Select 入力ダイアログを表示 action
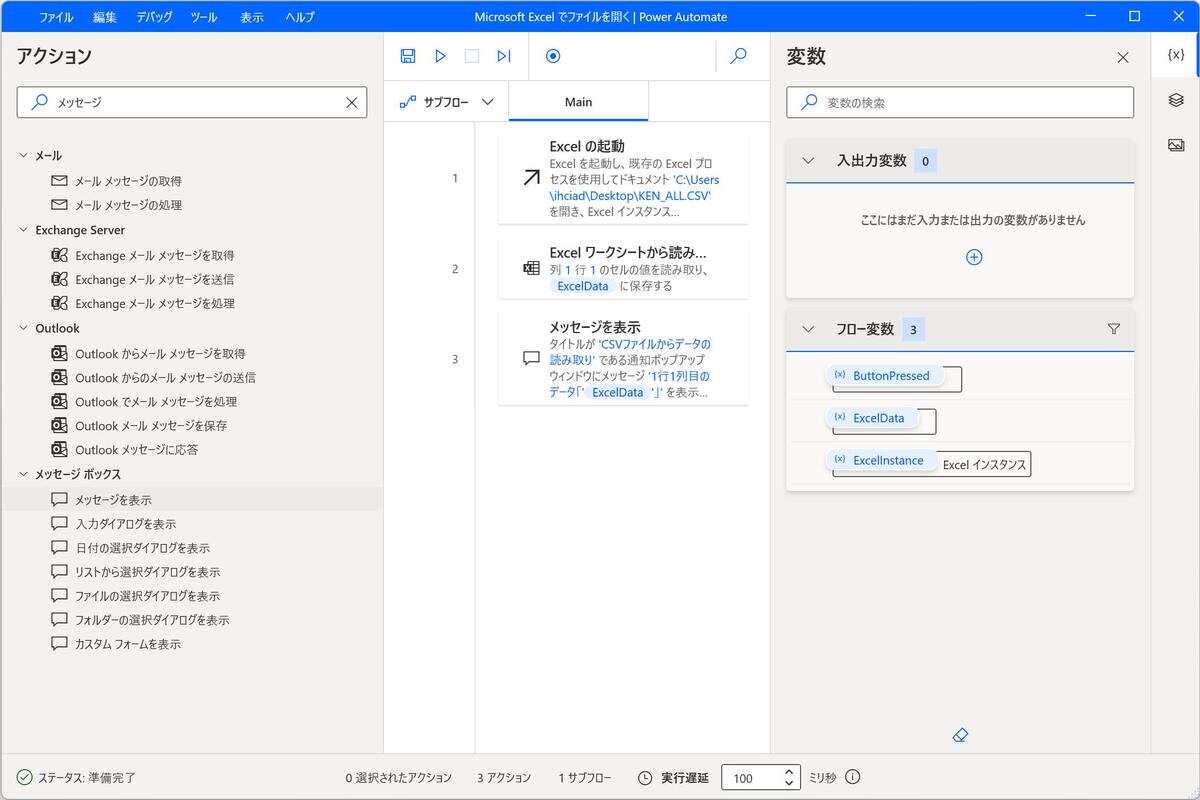The image size is (1200, 800). 125,523
